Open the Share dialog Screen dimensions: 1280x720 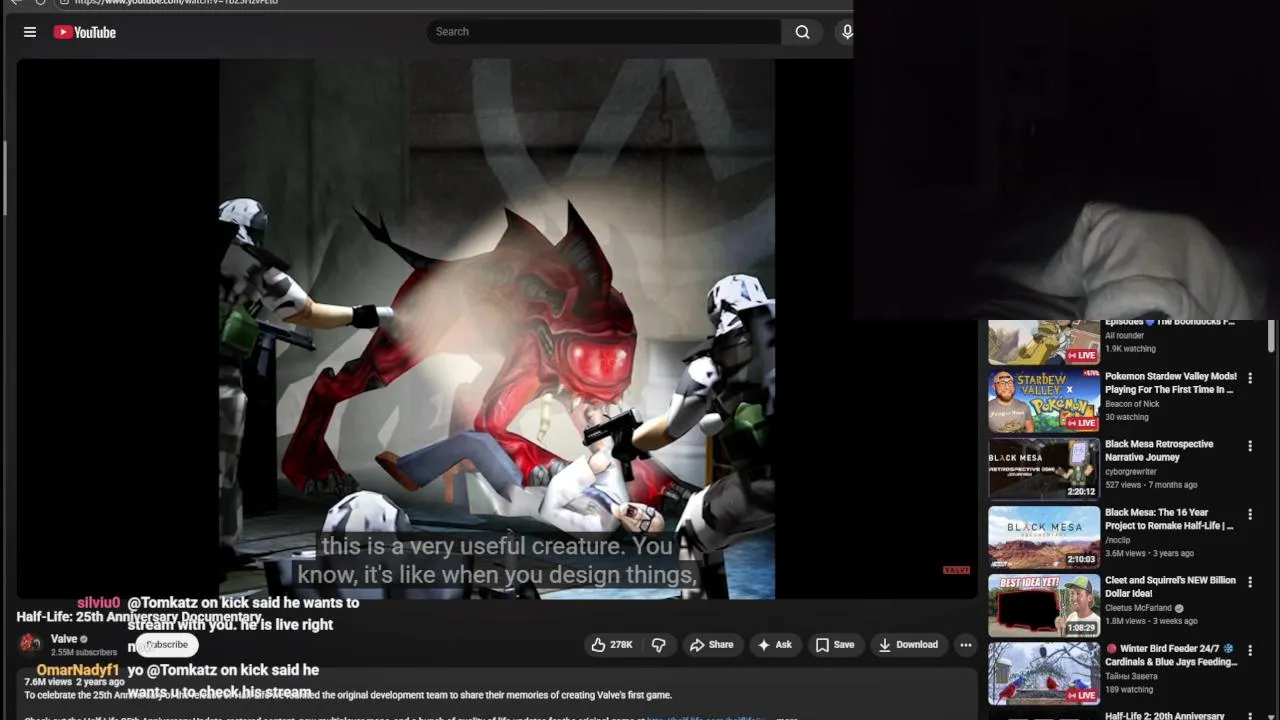click(x=712, y=645)
